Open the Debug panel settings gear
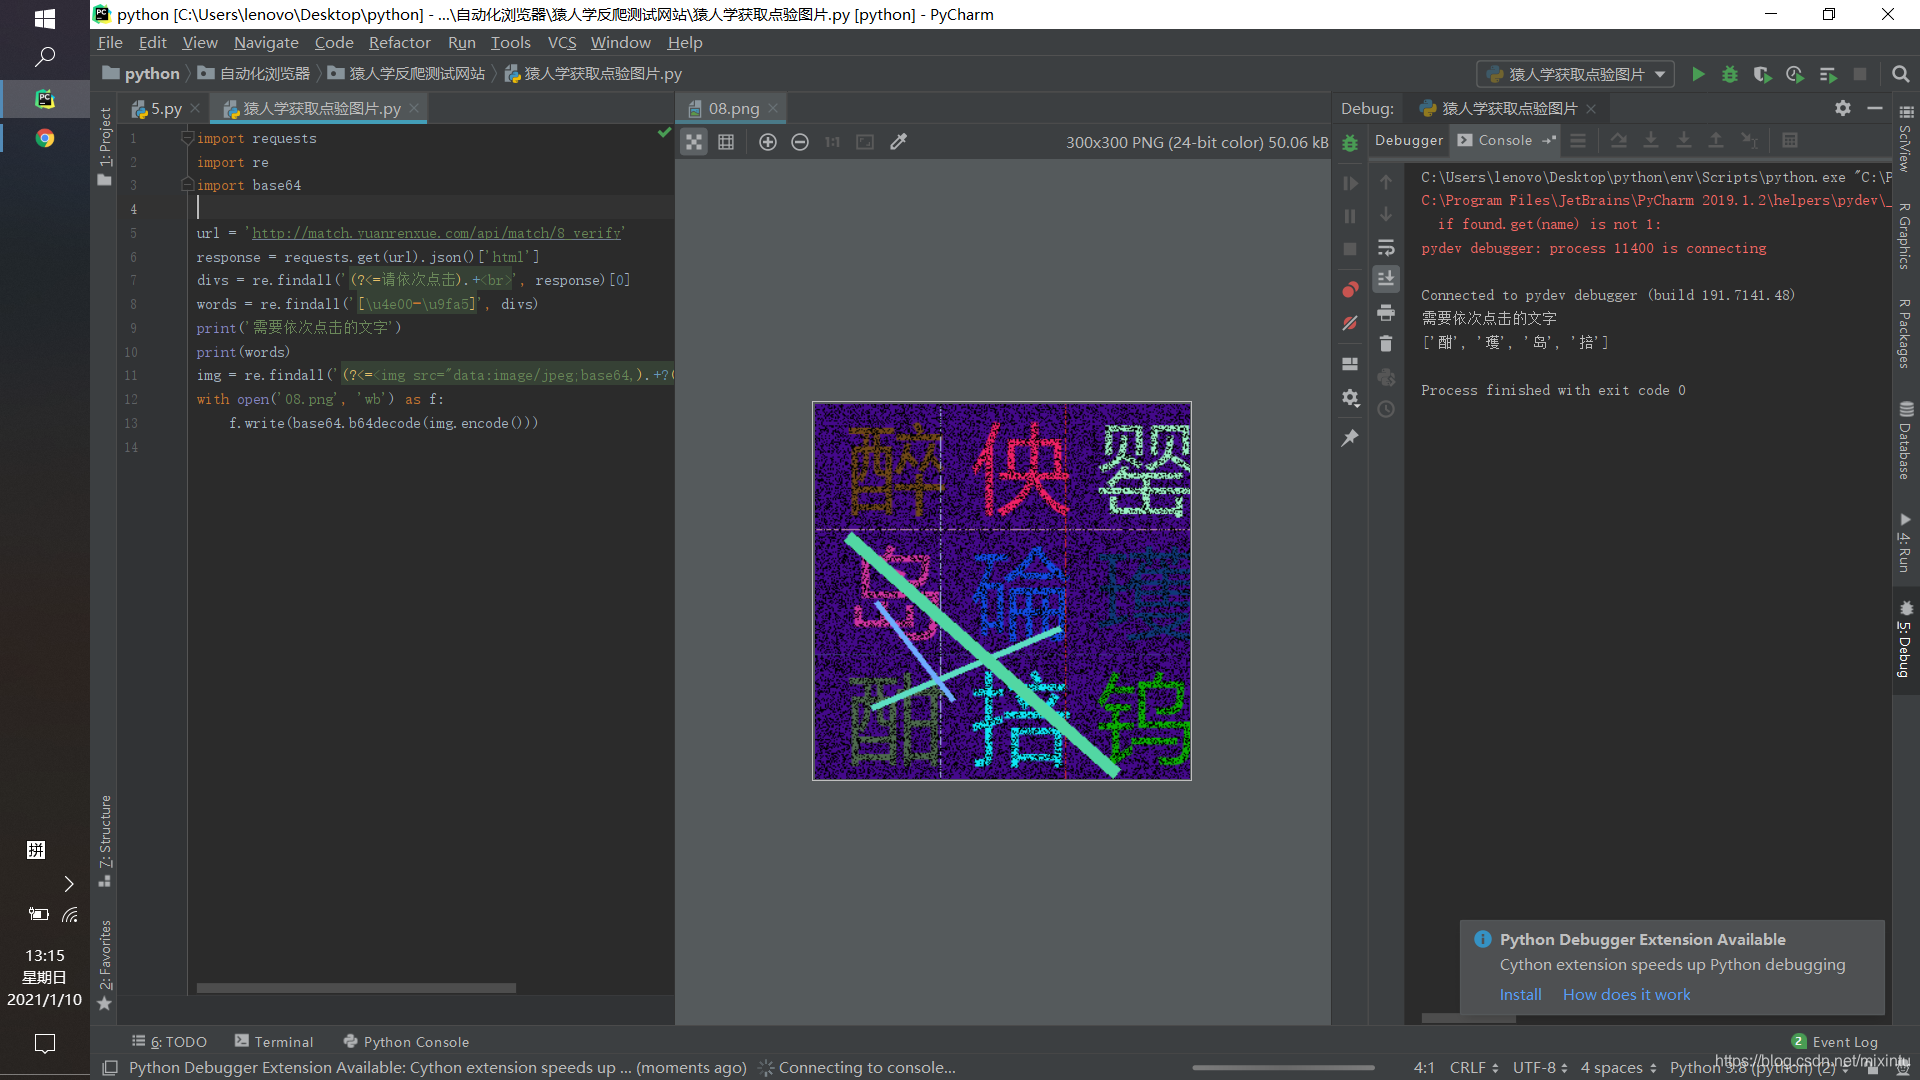Viewport: 1920px width, 1080px height. coord(1842,108)
